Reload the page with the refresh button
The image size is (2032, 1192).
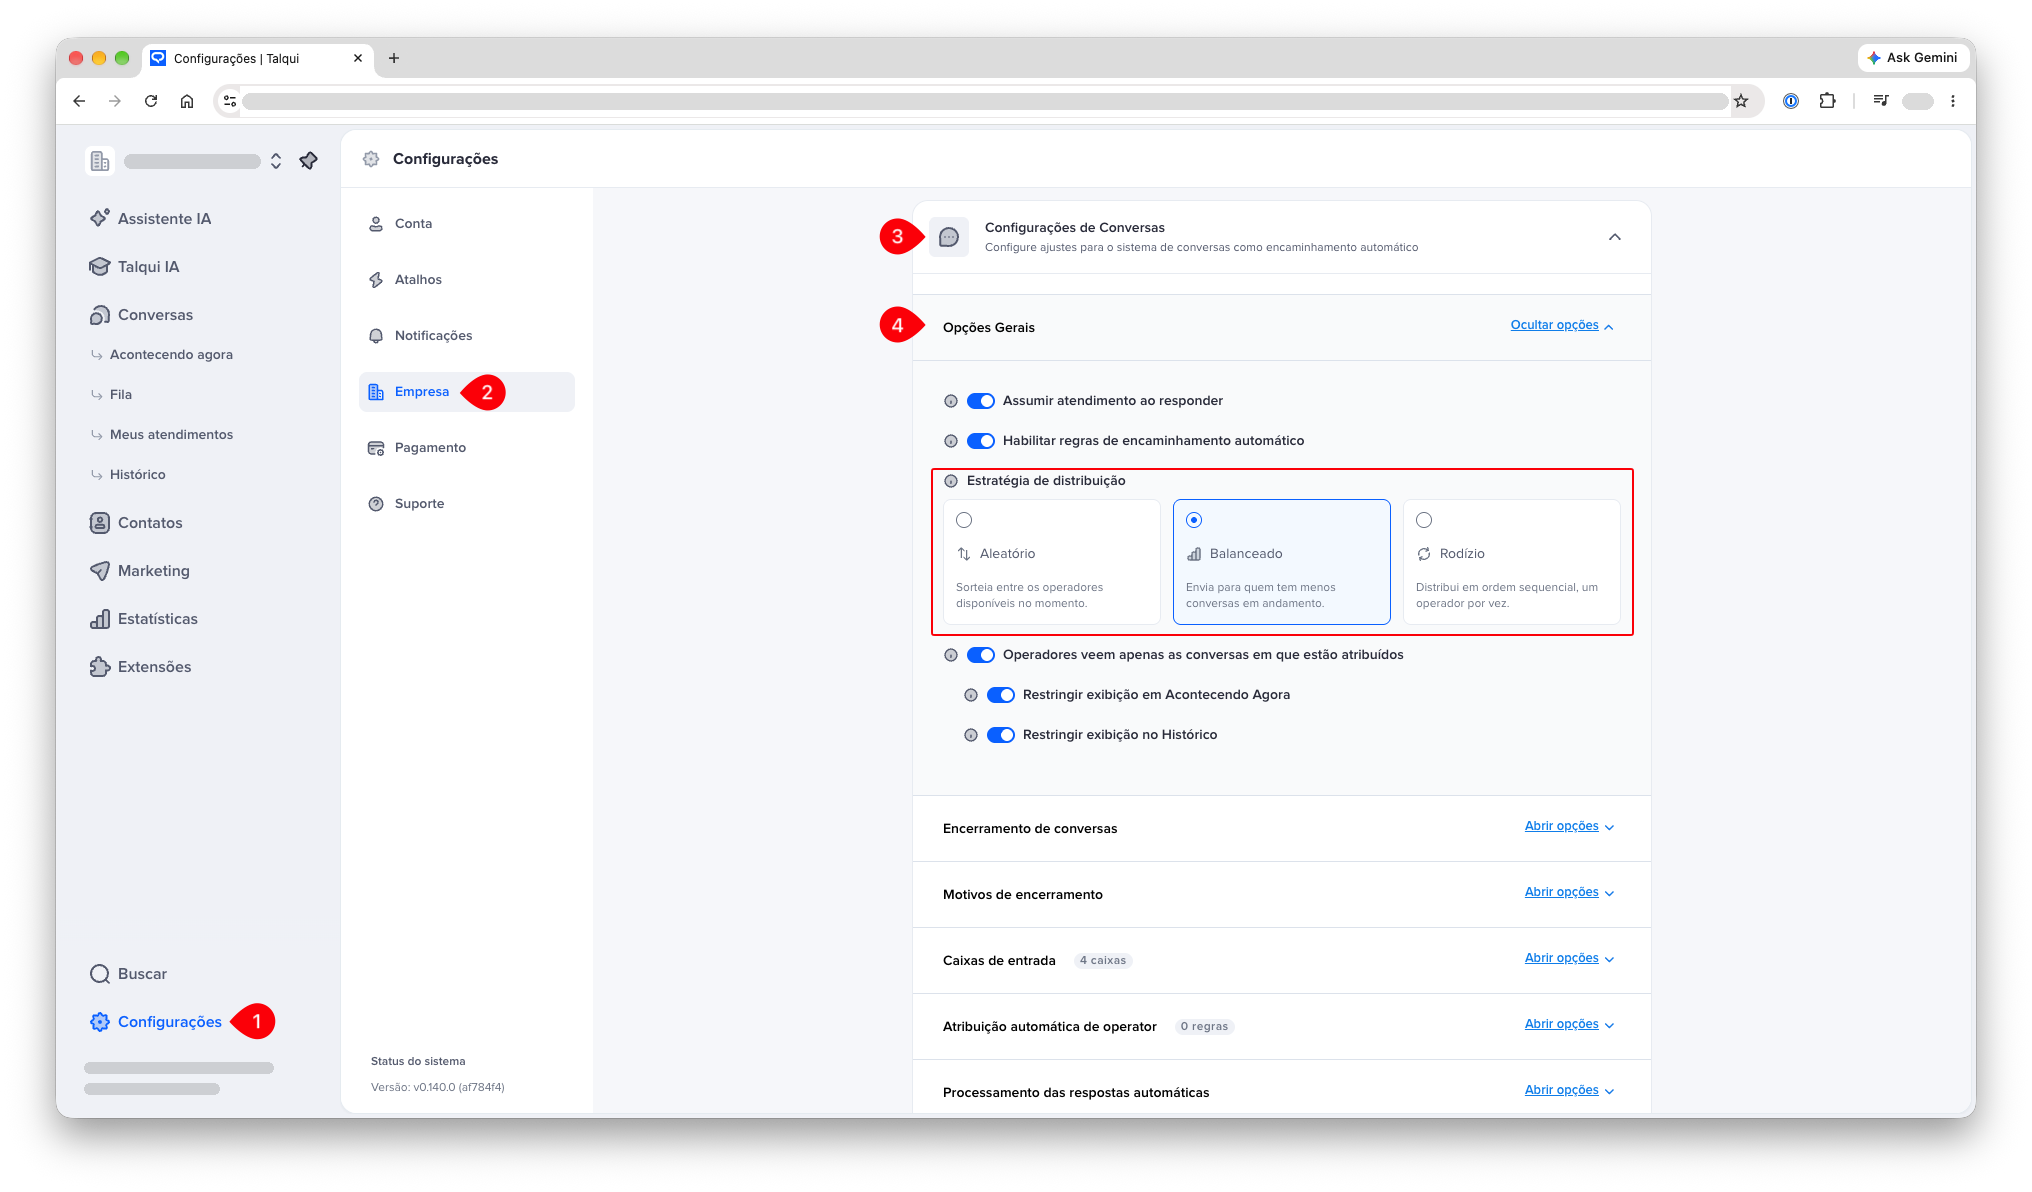[x=151, y=101]
